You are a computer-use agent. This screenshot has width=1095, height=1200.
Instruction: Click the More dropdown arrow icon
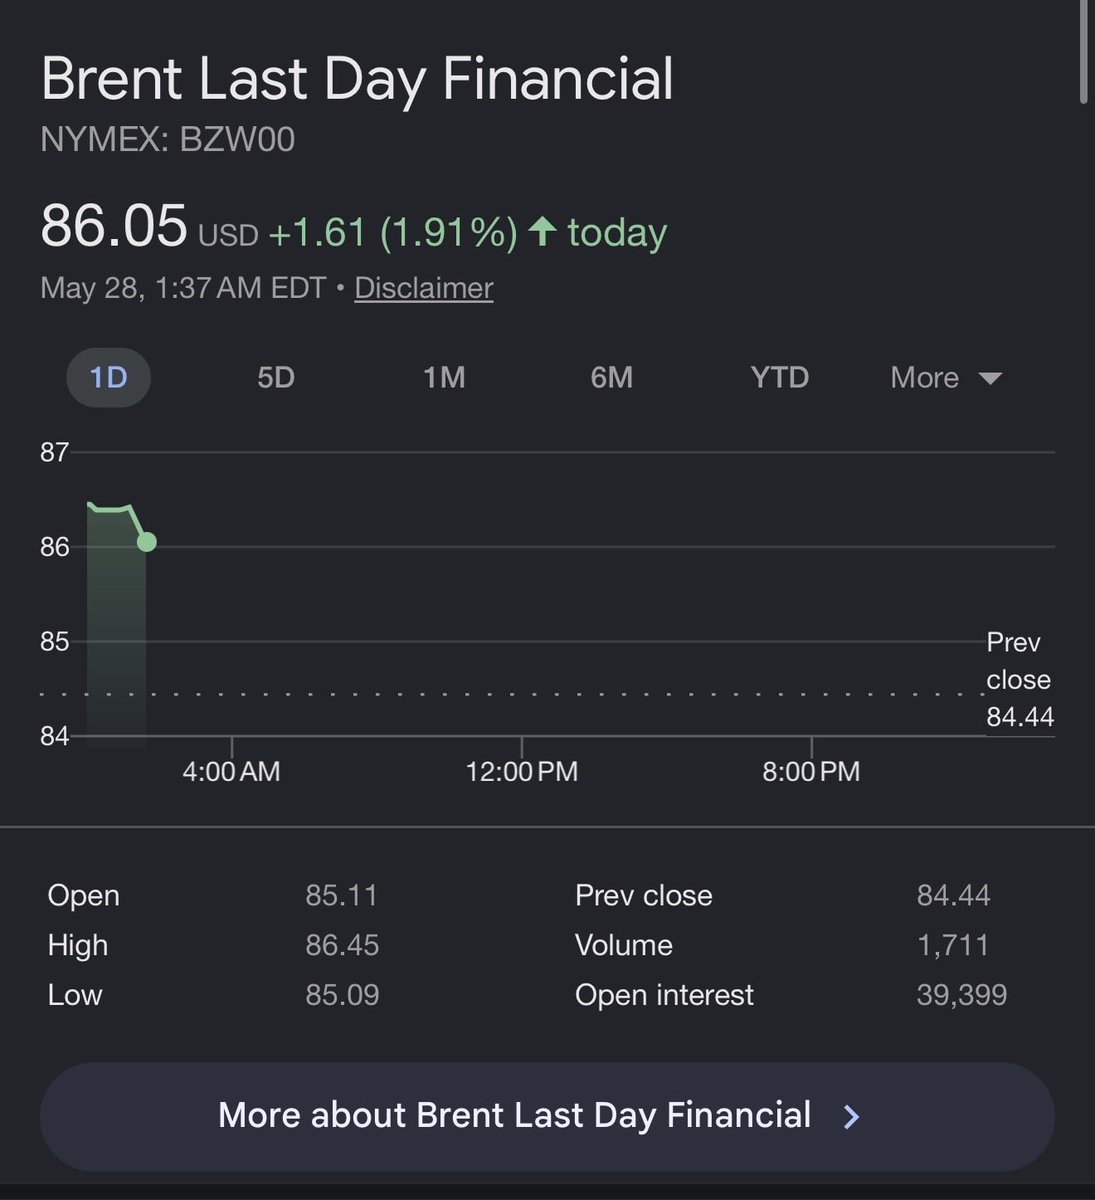tap(990, 379)
